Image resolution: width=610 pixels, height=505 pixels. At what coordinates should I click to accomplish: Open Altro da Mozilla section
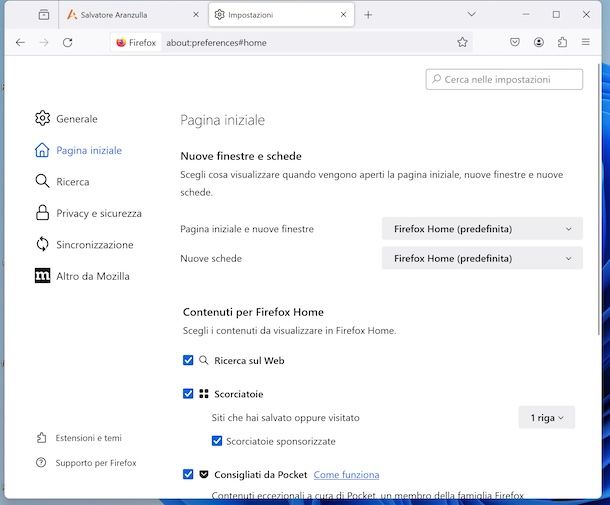coord(82,276)
